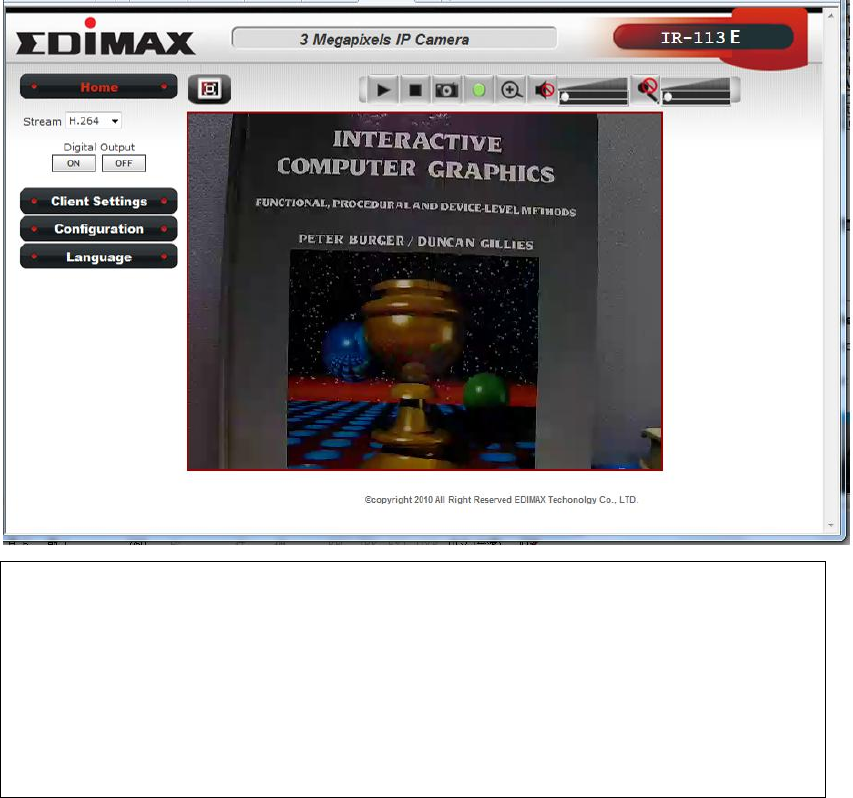The width and height of the screenshot is (853, 798).
Task: Click the Play button in the toolbar
Action: pyautogui.click(x=383, y=90)
